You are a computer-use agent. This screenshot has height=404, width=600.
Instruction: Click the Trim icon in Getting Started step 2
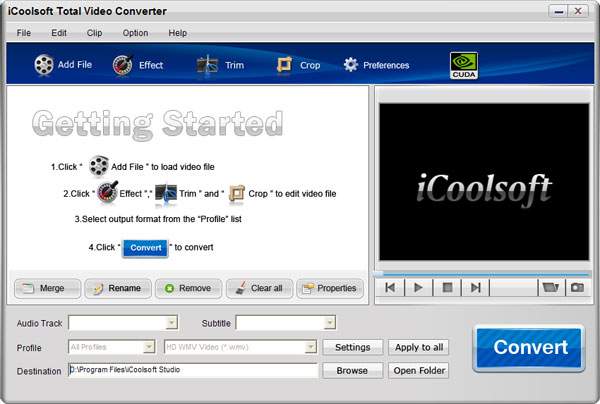[166, 193]
